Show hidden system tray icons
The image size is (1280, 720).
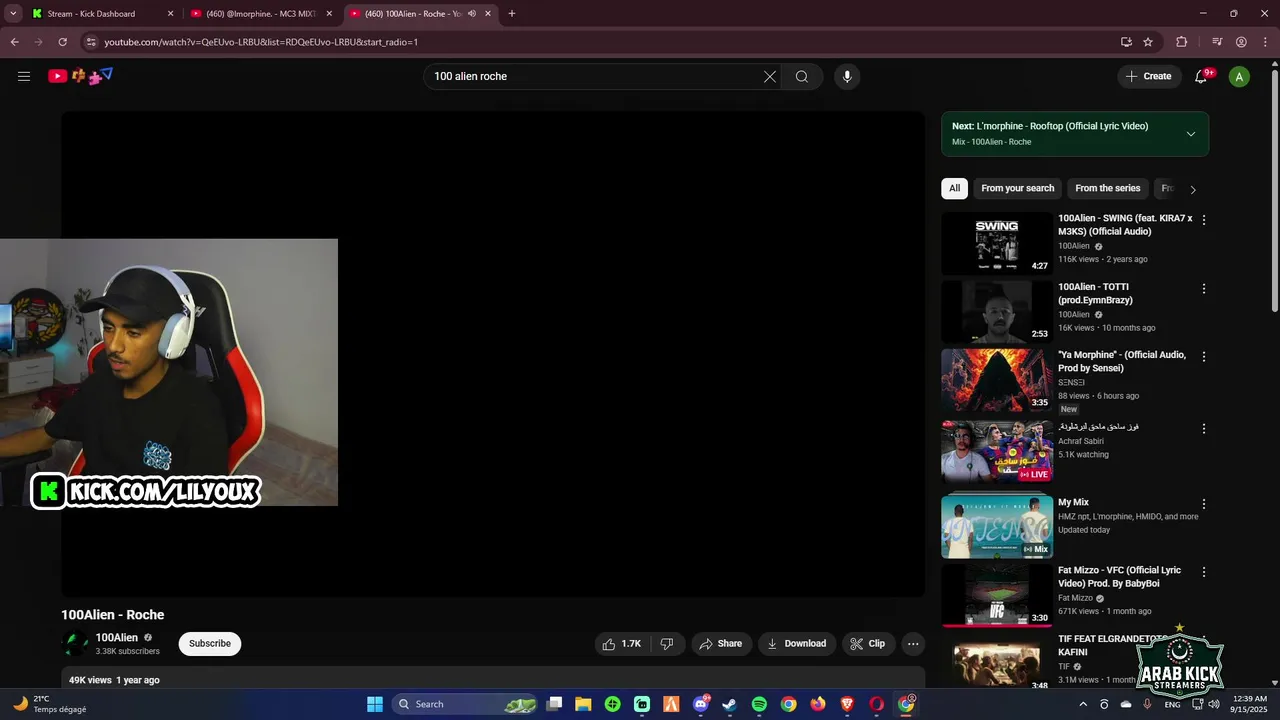1083,704
